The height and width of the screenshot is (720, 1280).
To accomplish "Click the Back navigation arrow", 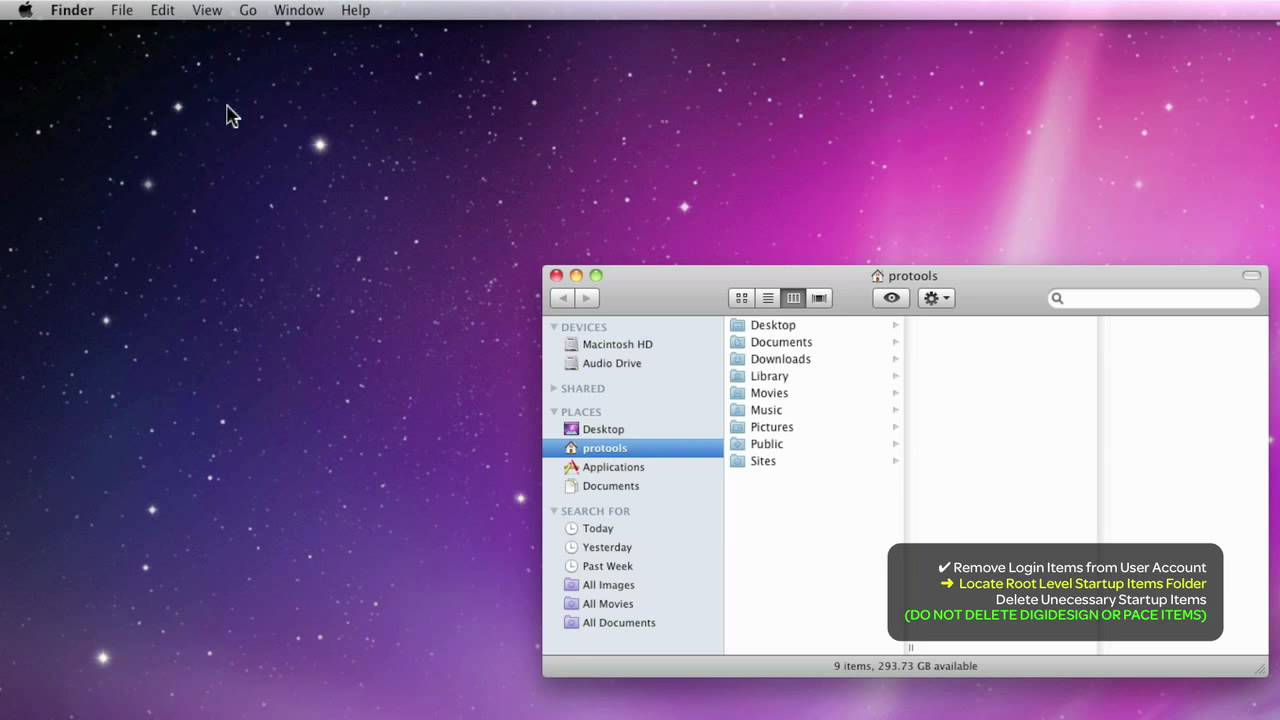I will pyautogui.click(x=562, y=298).
